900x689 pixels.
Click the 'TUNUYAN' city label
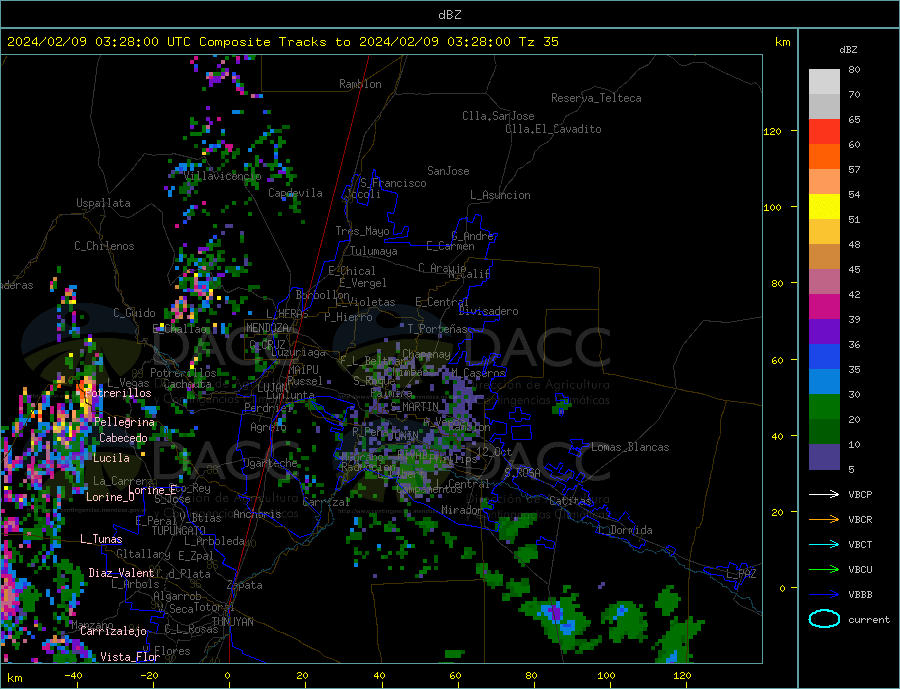click(232, 622)
